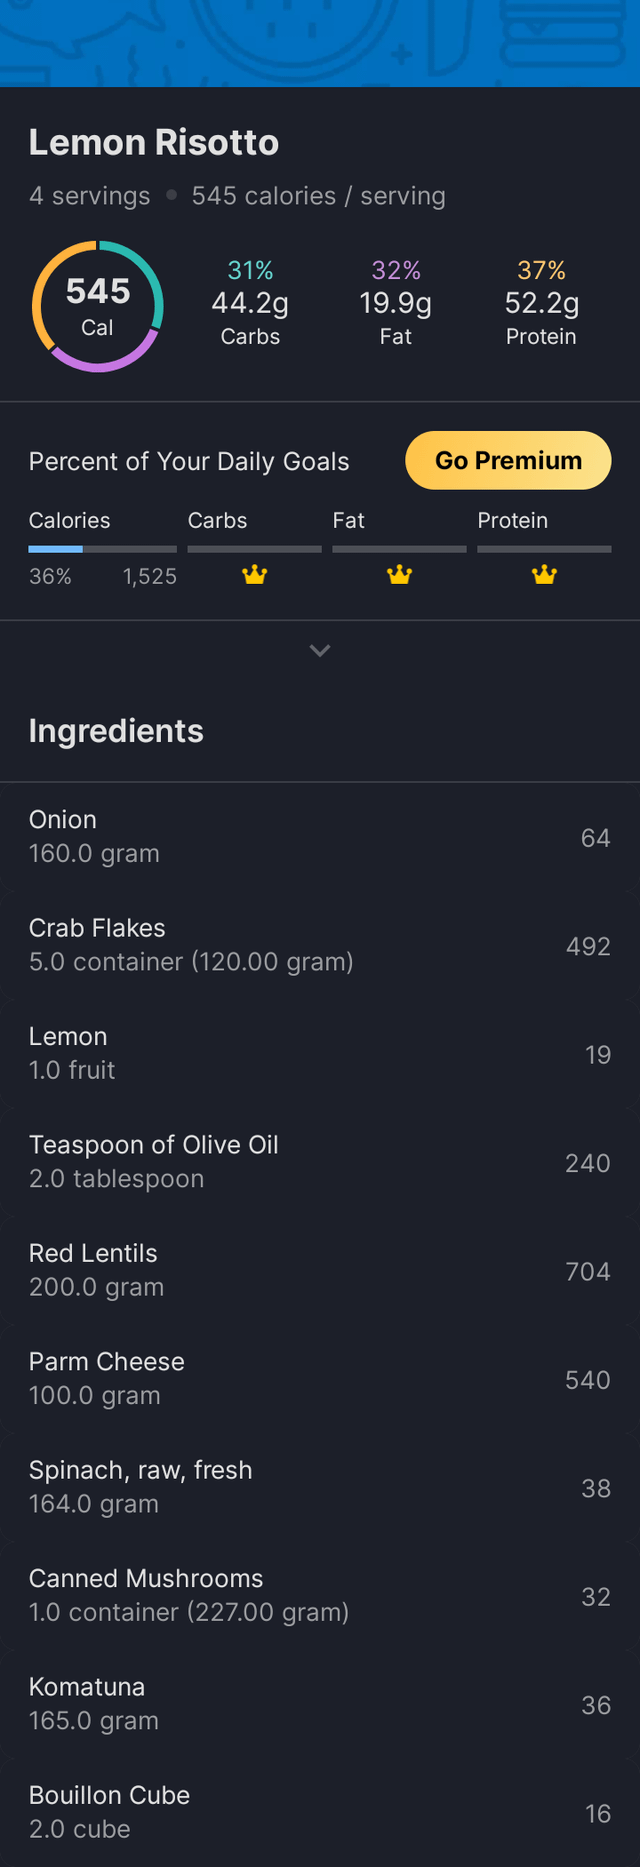The image size is (640, 1867).
Task: Click the Calories progress bar
Action: click(x=102, y=549)
